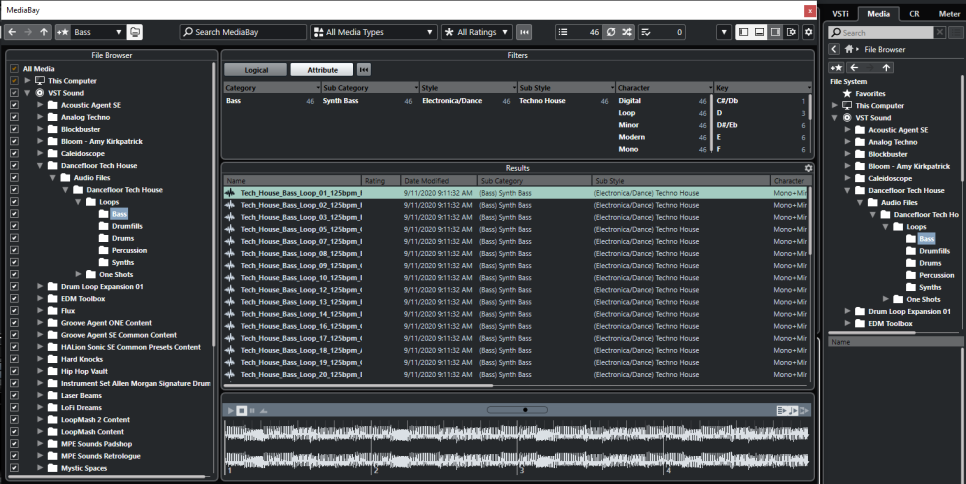Screen dimensions: 966x484
Task: Stop the previewer playback
Action: pos(242,410)
